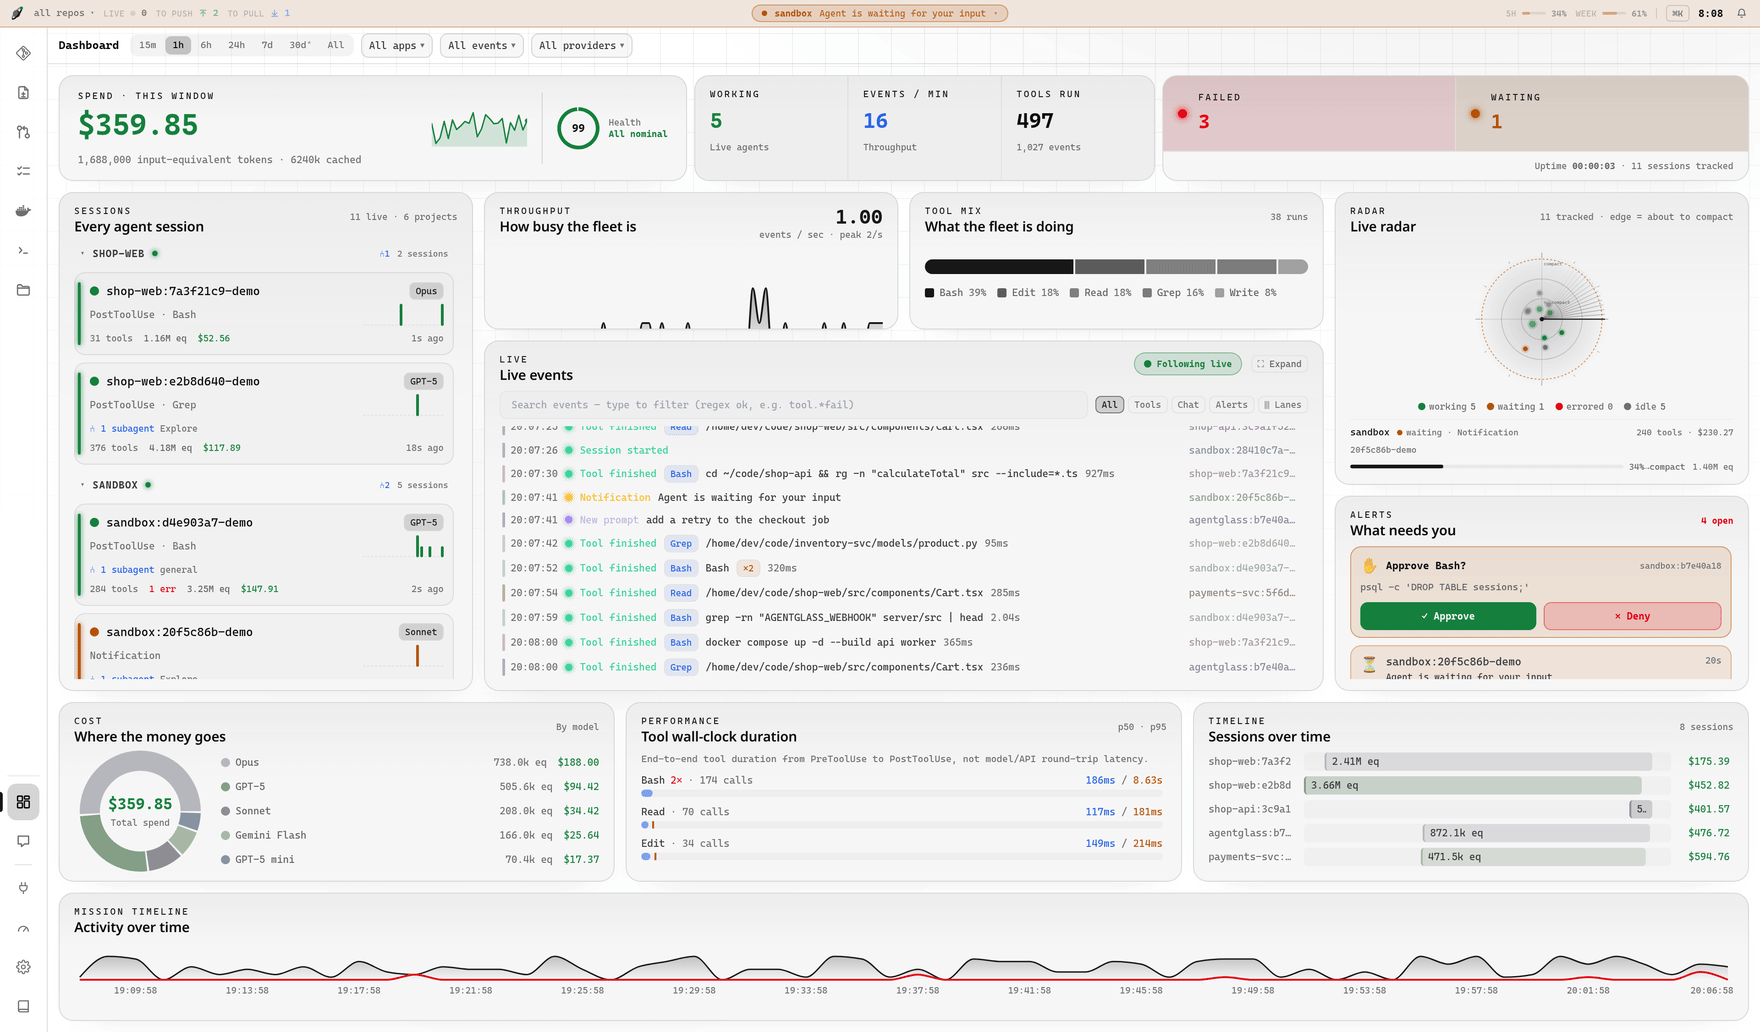Approve the Bash DROP TABLE request
The height and width of the screenshot is (1032, 1760).
pos(1447,616)
